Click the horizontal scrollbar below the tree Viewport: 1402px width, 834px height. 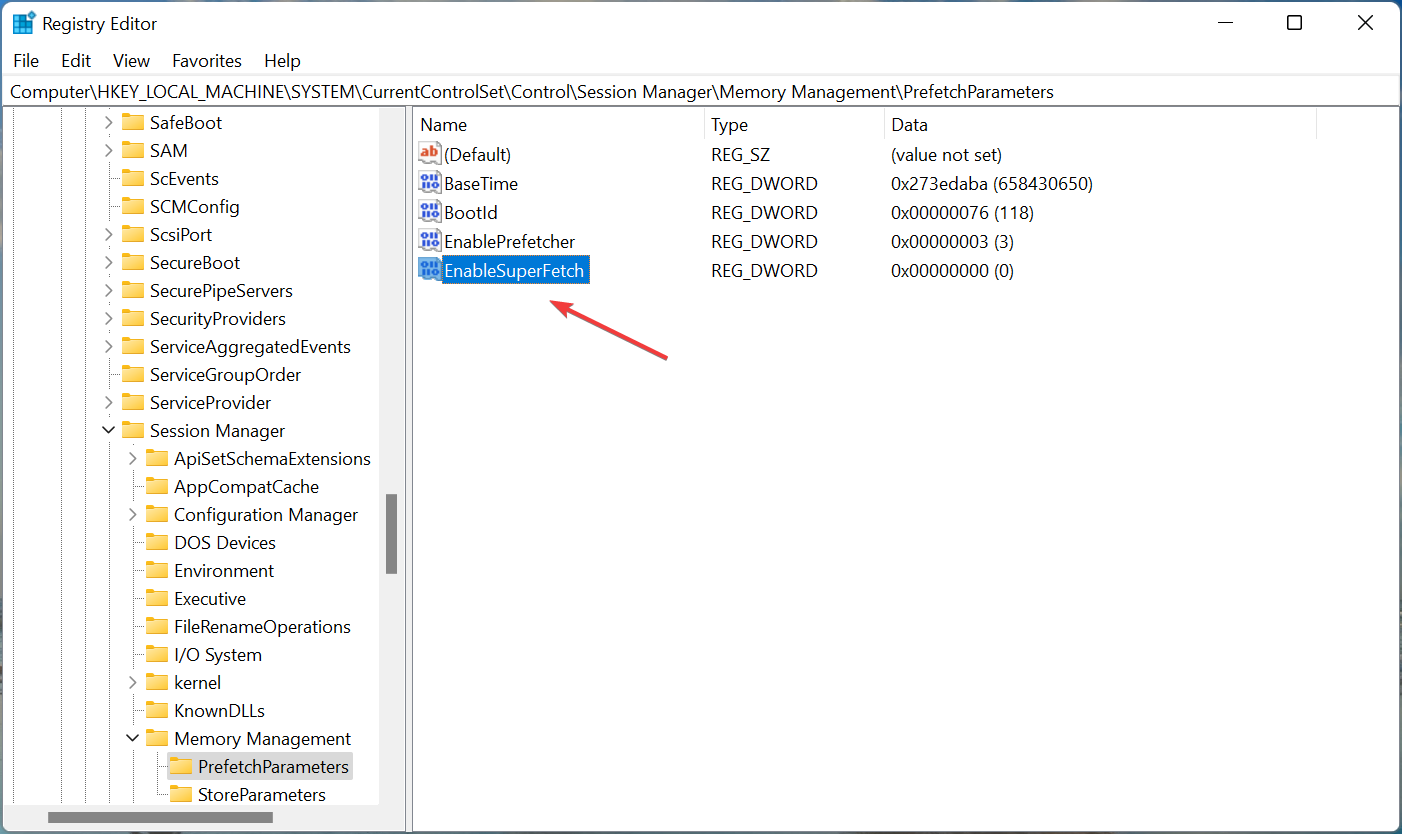coord(160,817)
